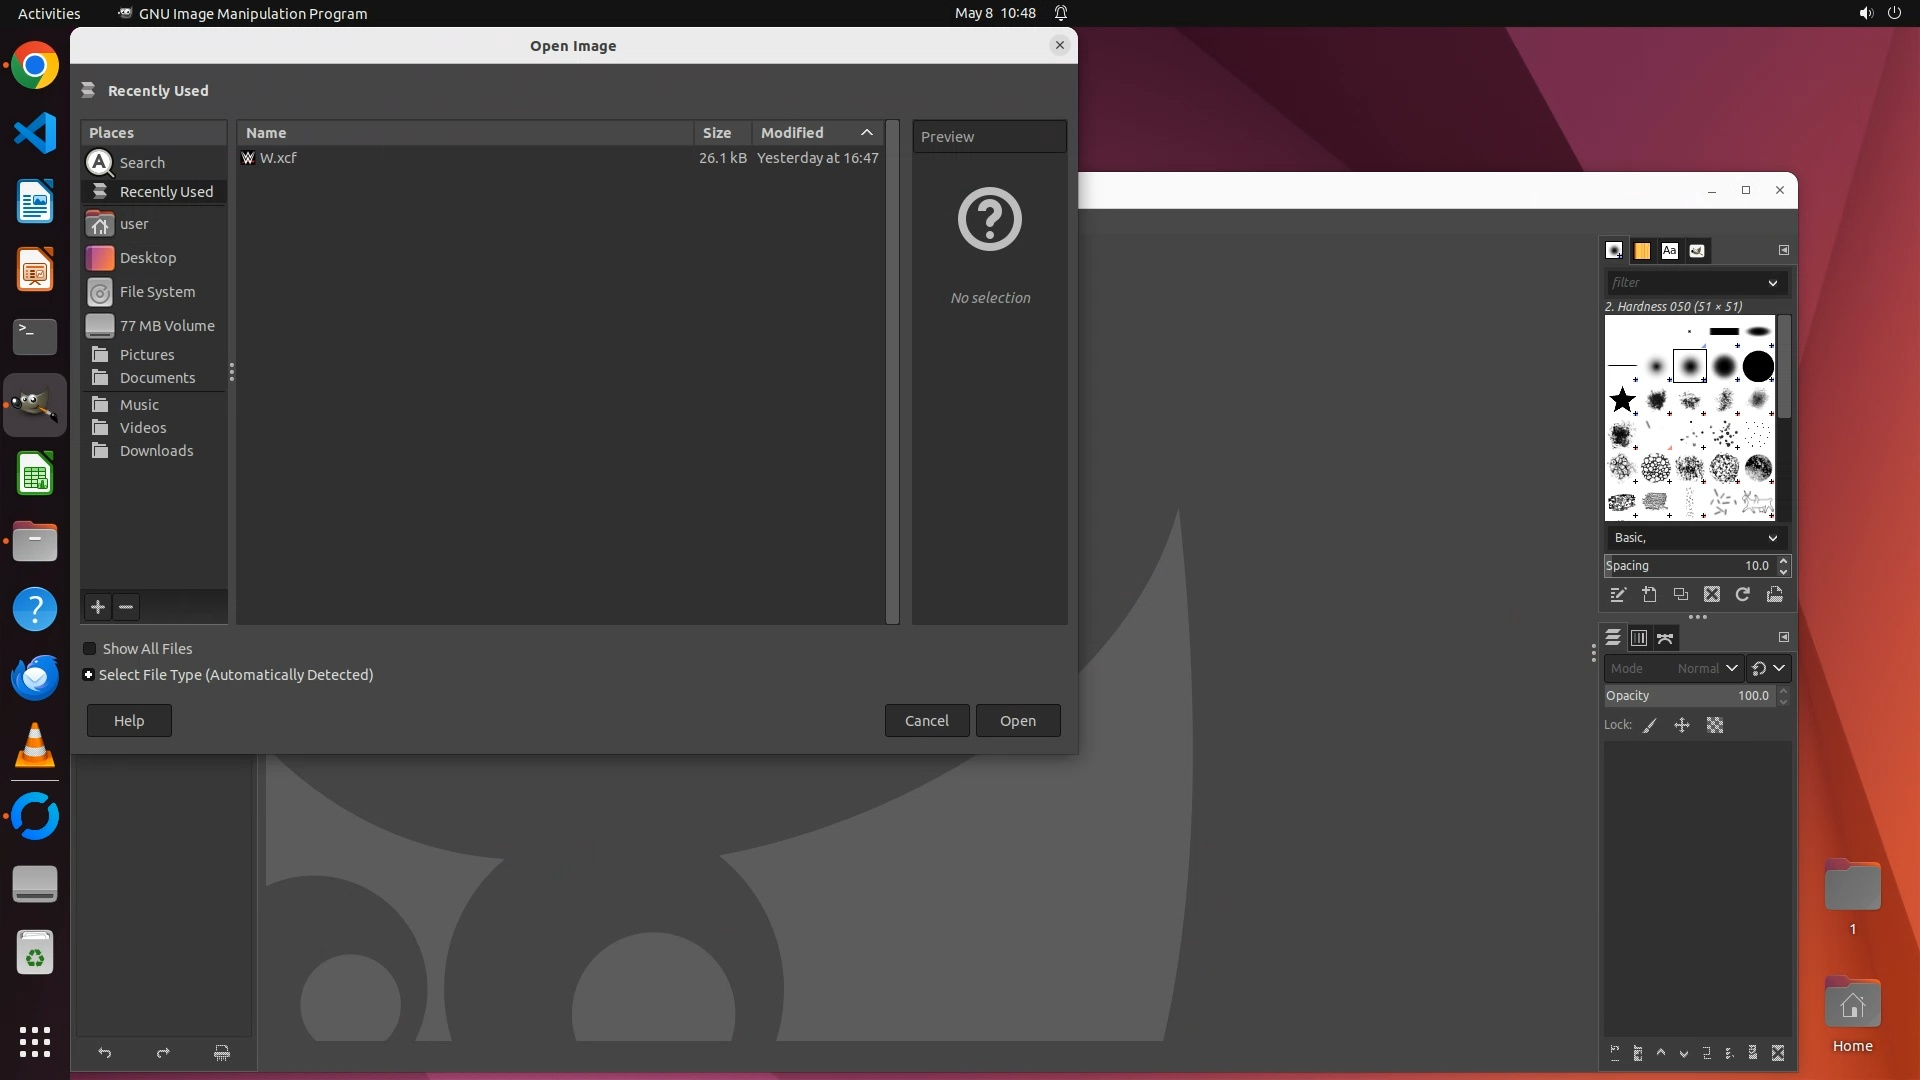
Task: Click the Open button
Action: (1017, 721)
